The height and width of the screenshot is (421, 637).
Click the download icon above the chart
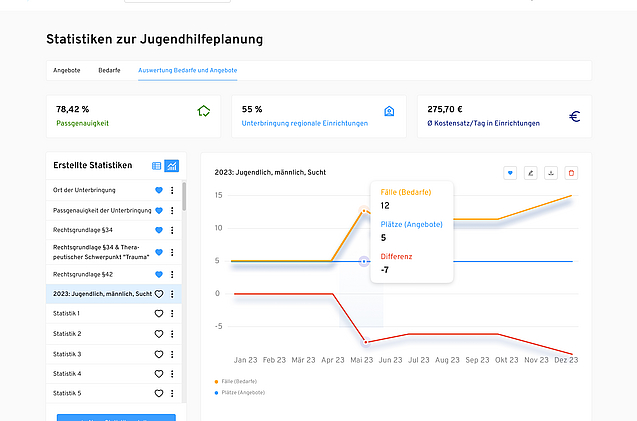click(551, 172)
